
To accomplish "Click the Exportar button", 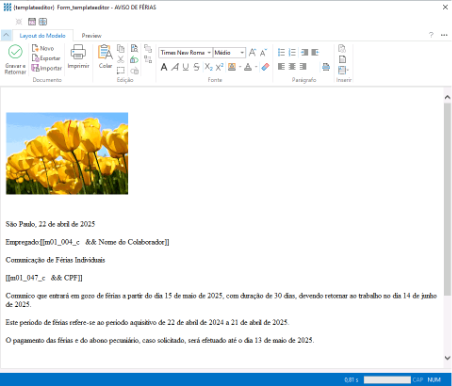I will click(x=46, y=58).
